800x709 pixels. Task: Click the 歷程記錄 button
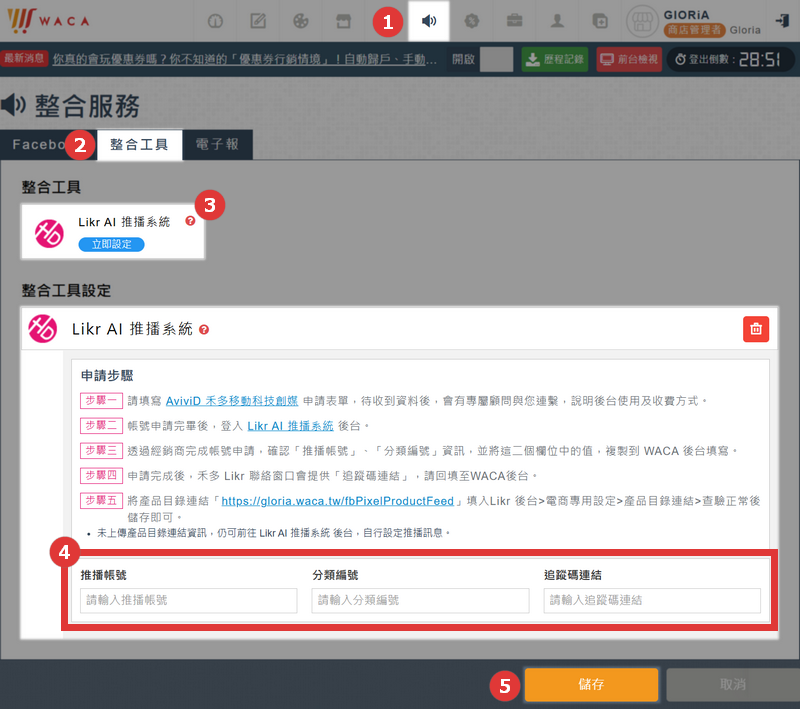point(555,59)
